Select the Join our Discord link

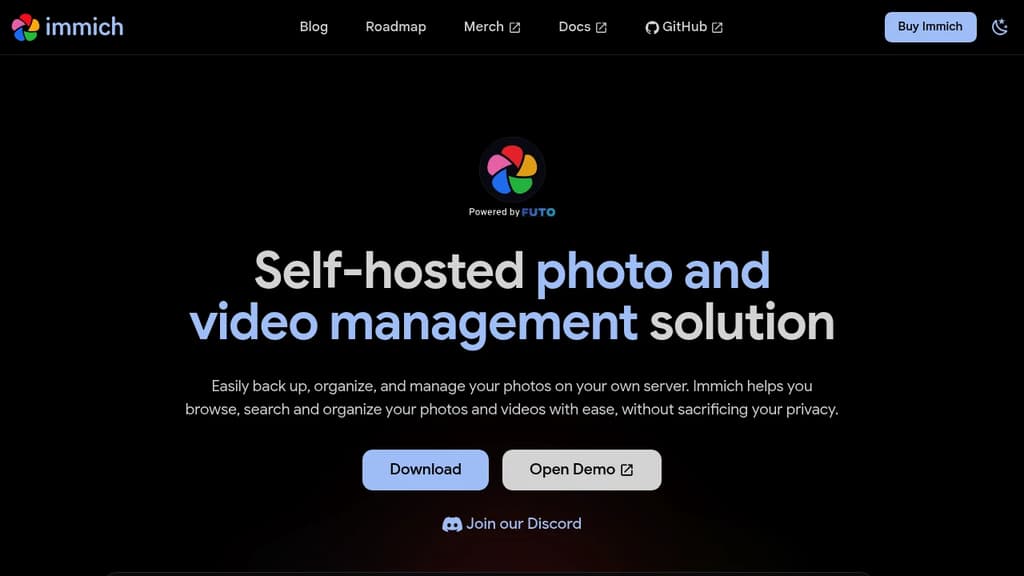522,523
